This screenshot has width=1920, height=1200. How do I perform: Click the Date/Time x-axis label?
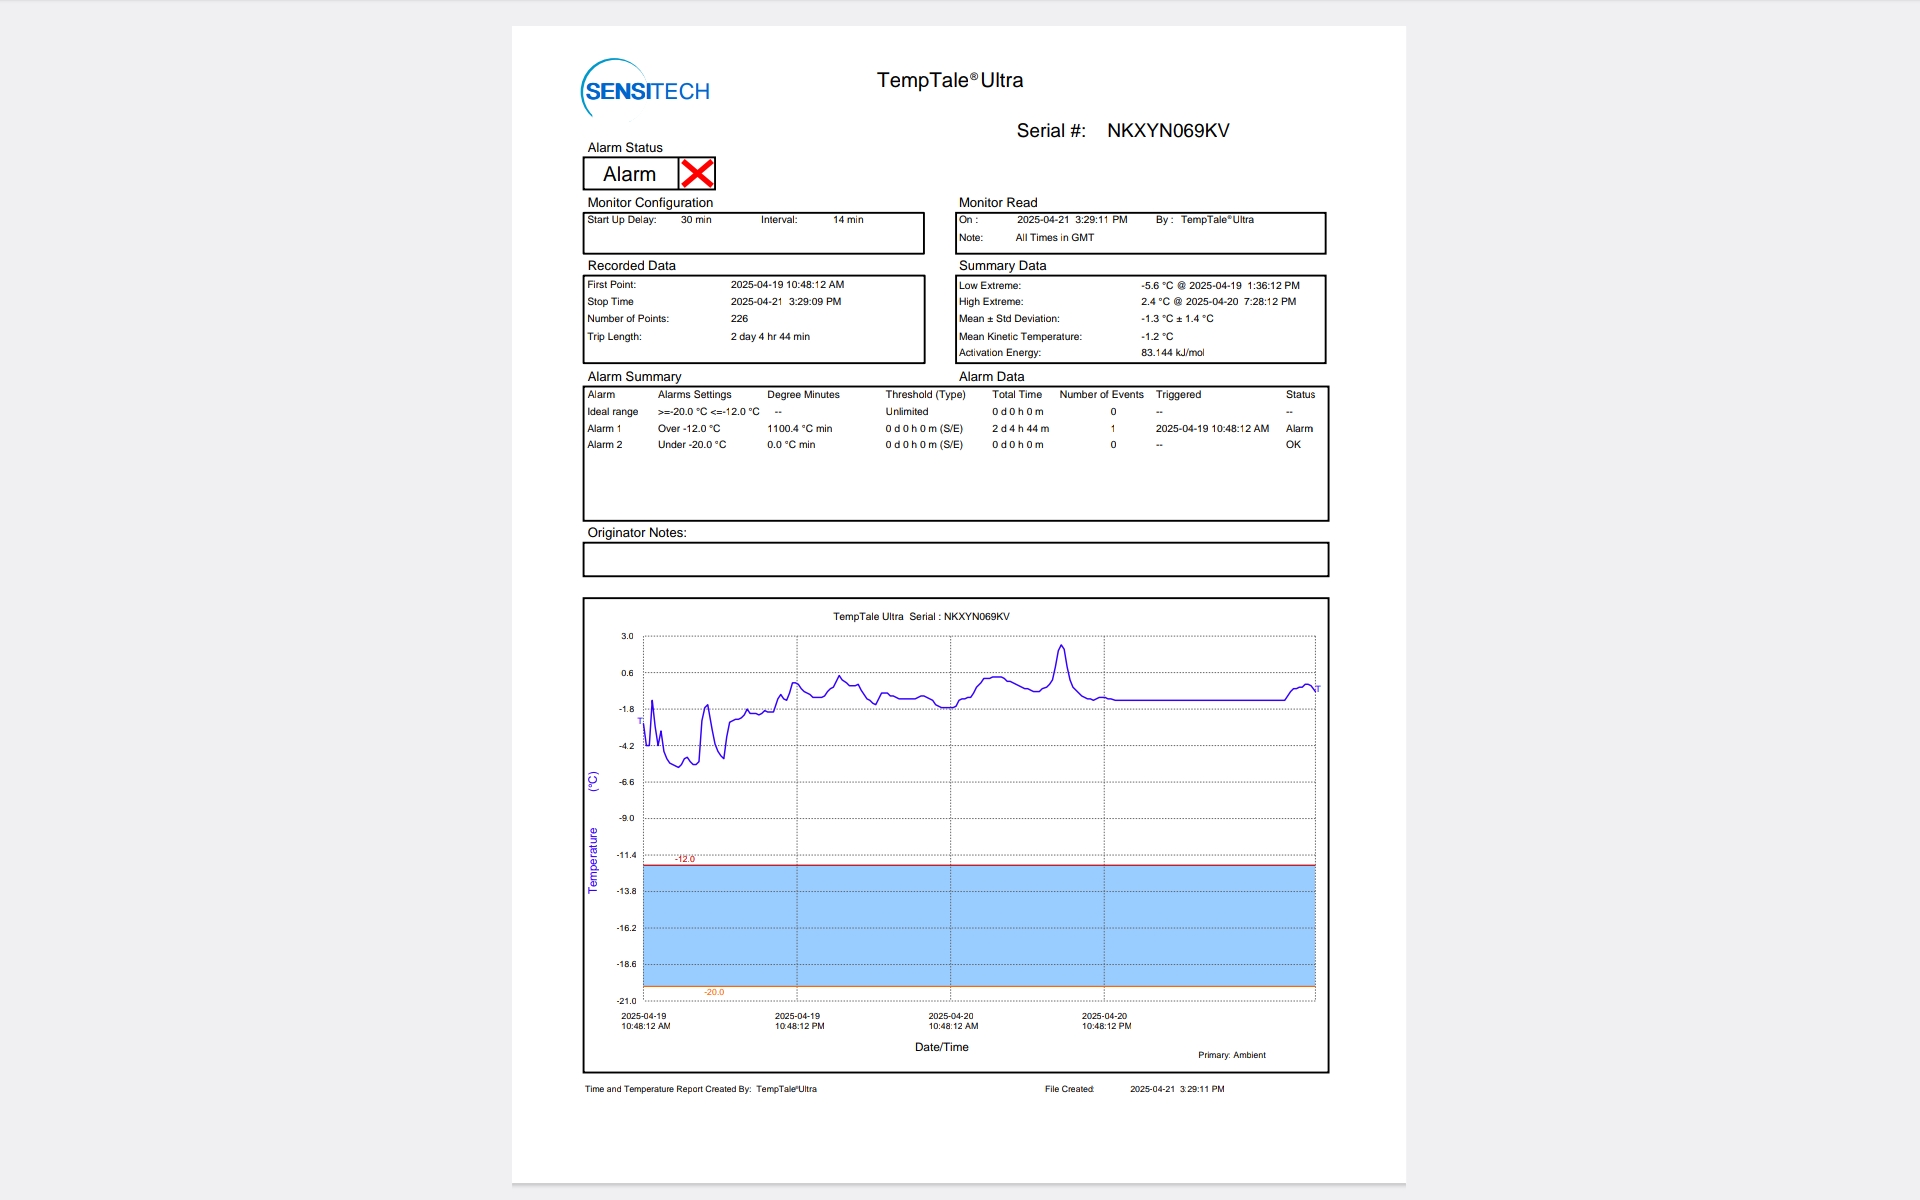(941, 1047)
